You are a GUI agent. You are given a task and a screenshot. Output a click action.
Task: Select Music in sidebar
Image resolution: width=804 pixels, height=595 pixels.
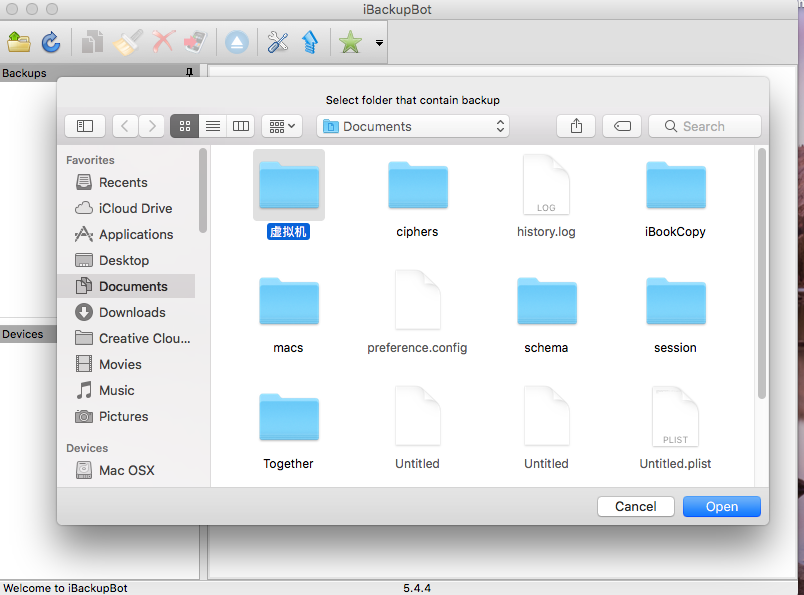[126, 390]
